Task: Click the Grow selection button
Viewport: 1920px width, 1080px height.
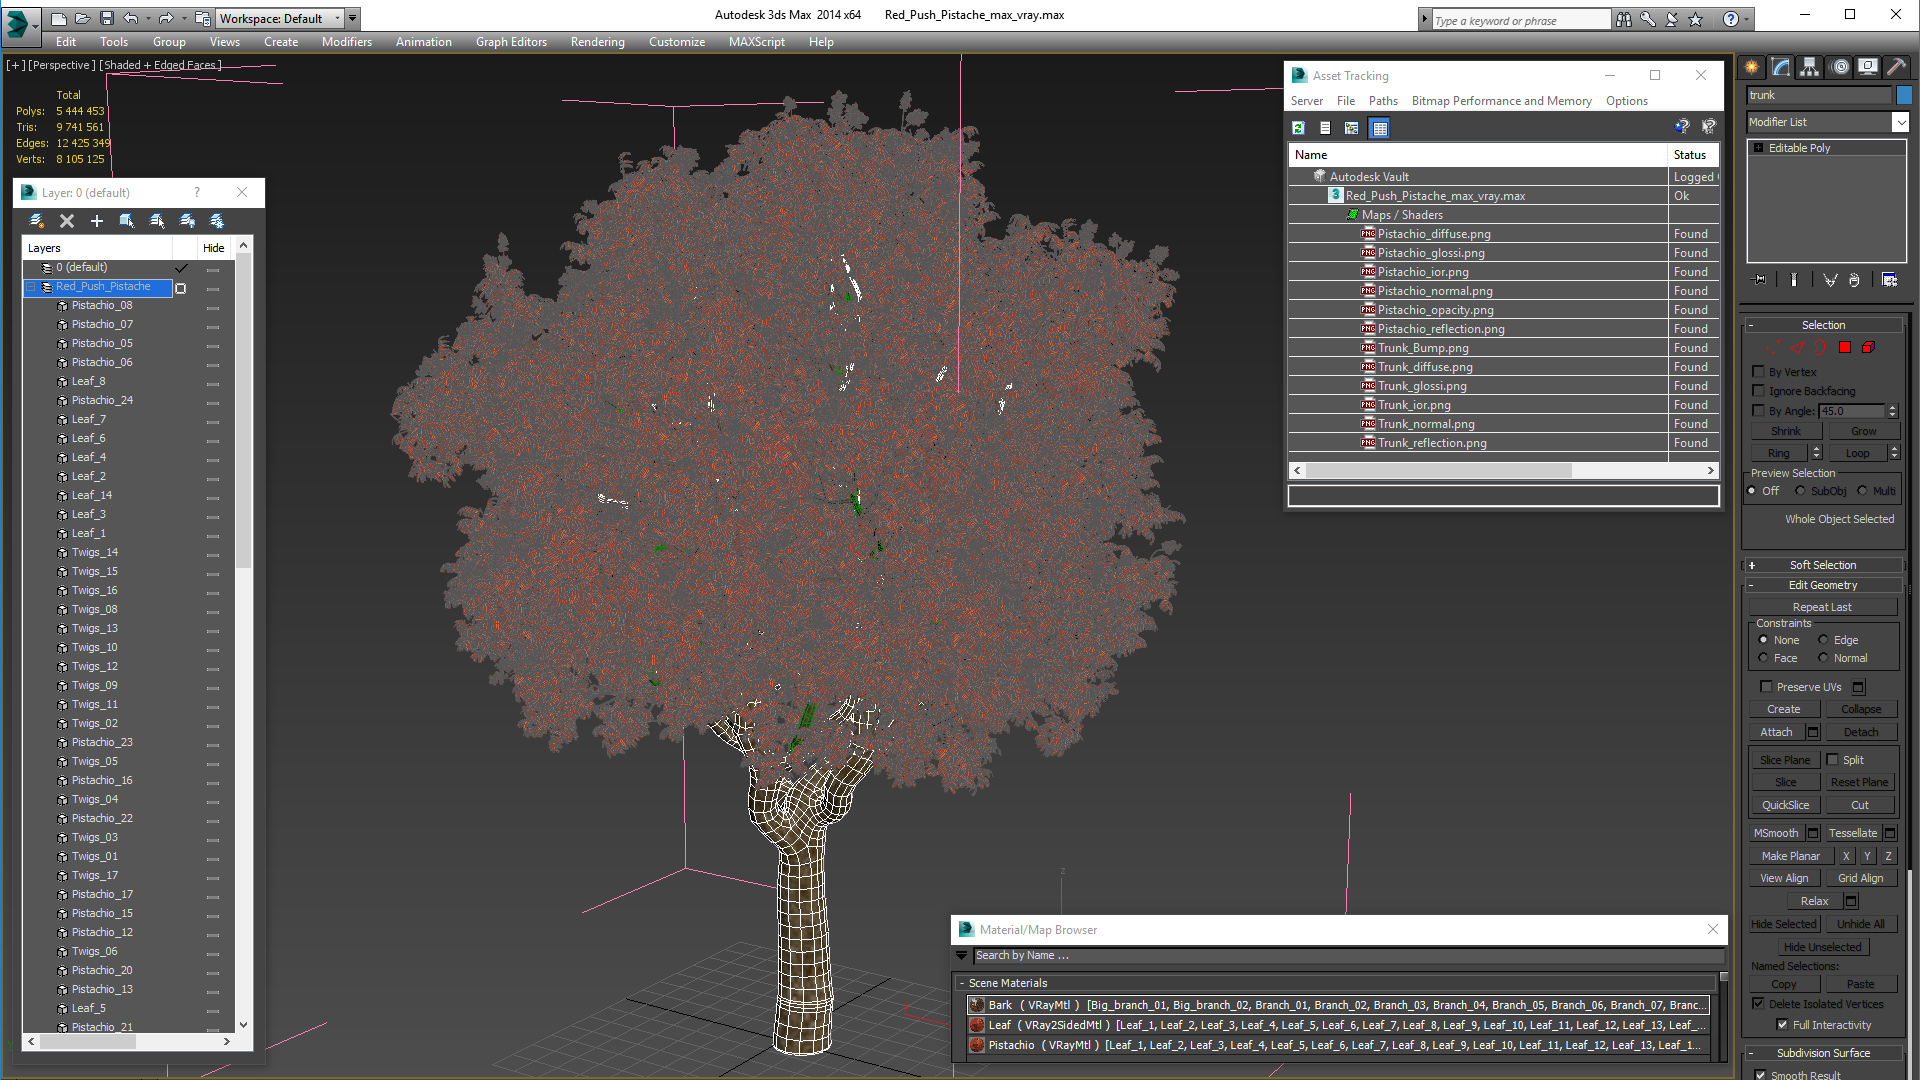Action: tap(1863, 432)
